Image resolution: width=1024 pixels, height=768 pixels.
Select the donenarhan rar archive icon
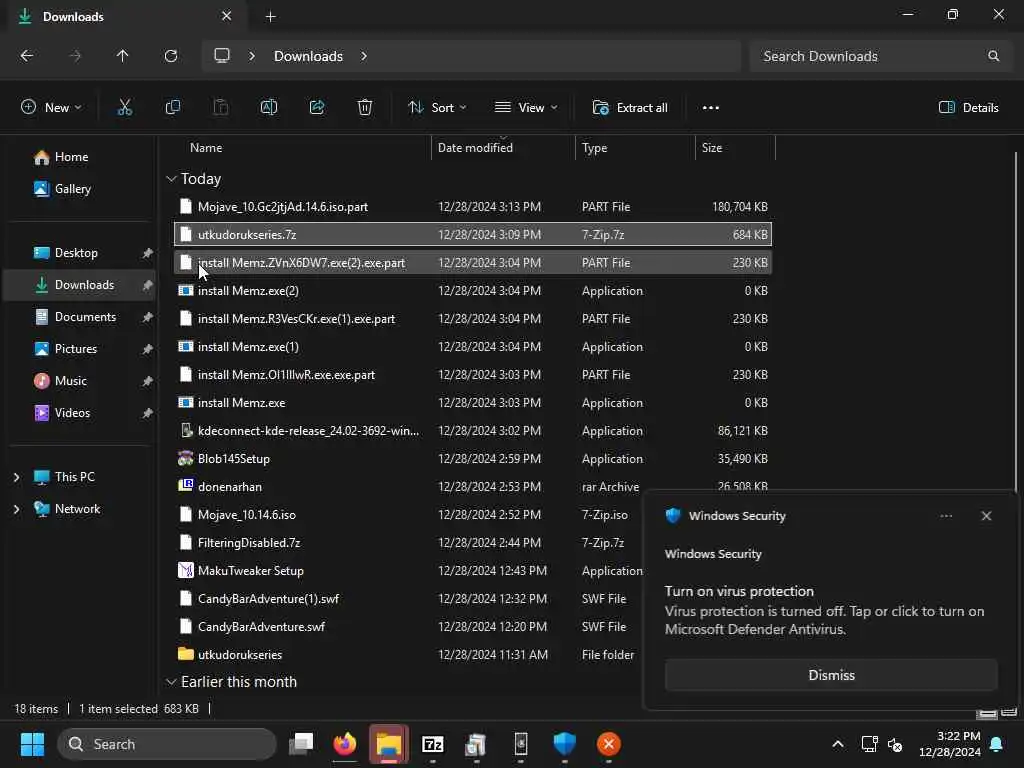click(x=185, y=487)
